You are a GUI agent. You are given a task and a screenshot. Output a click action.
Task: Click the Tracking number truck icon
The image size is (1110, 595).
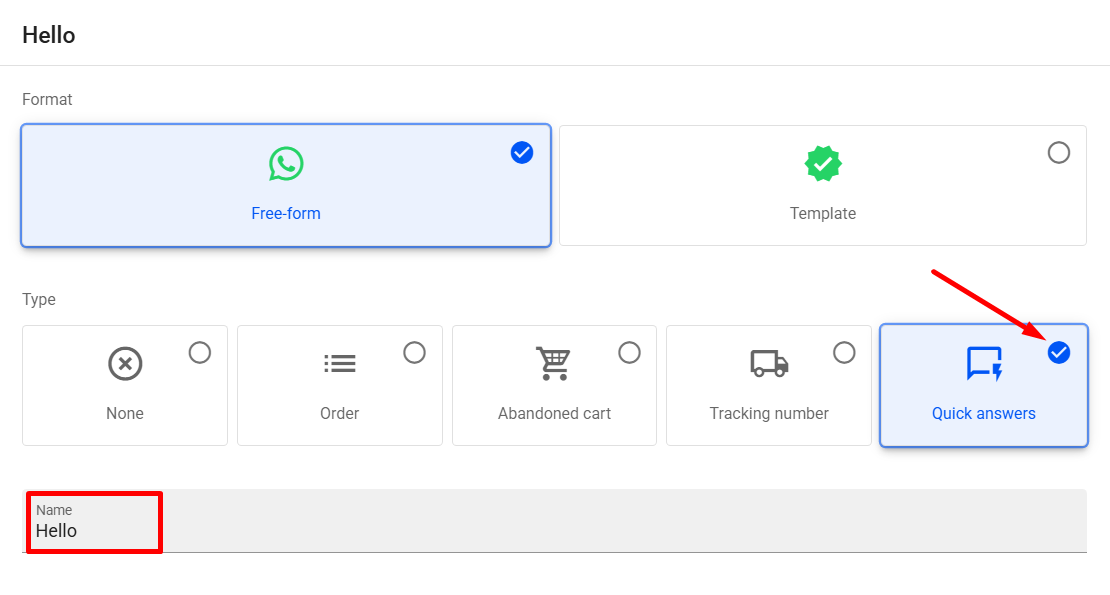point(769,364)
